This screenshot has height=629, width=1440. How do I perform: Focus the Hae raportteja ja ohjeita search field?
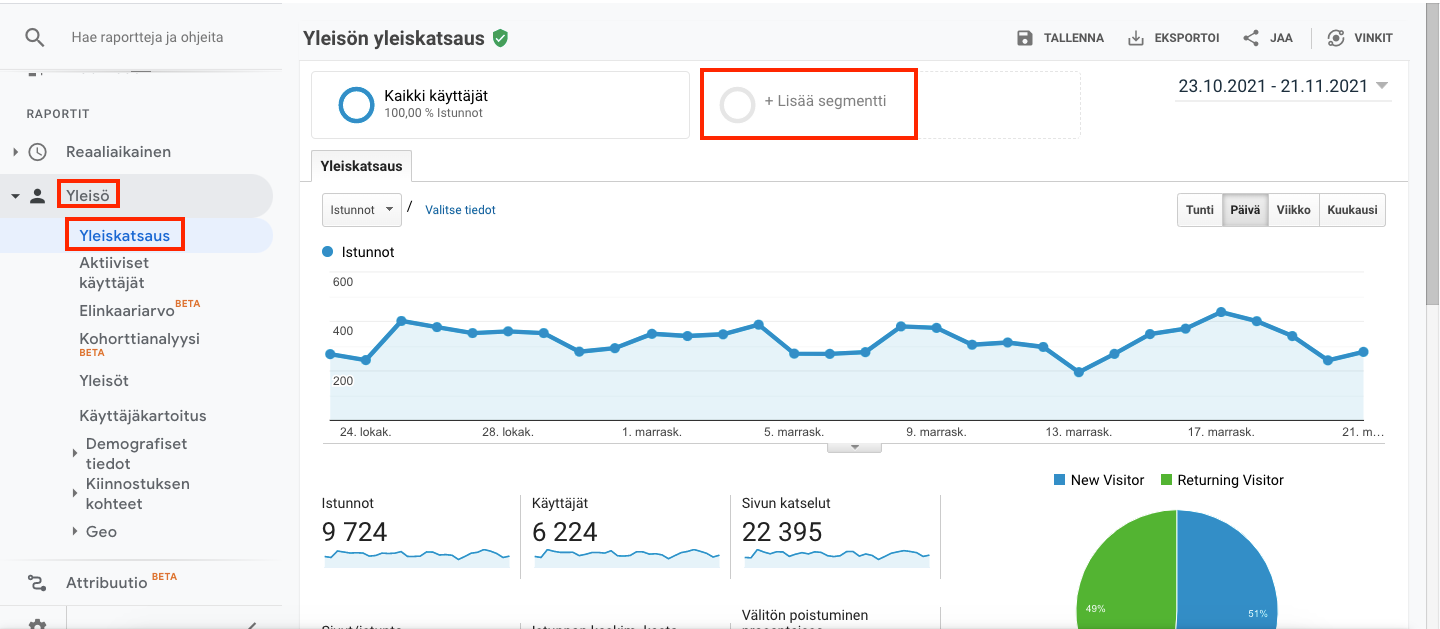[x=148, y=38]
